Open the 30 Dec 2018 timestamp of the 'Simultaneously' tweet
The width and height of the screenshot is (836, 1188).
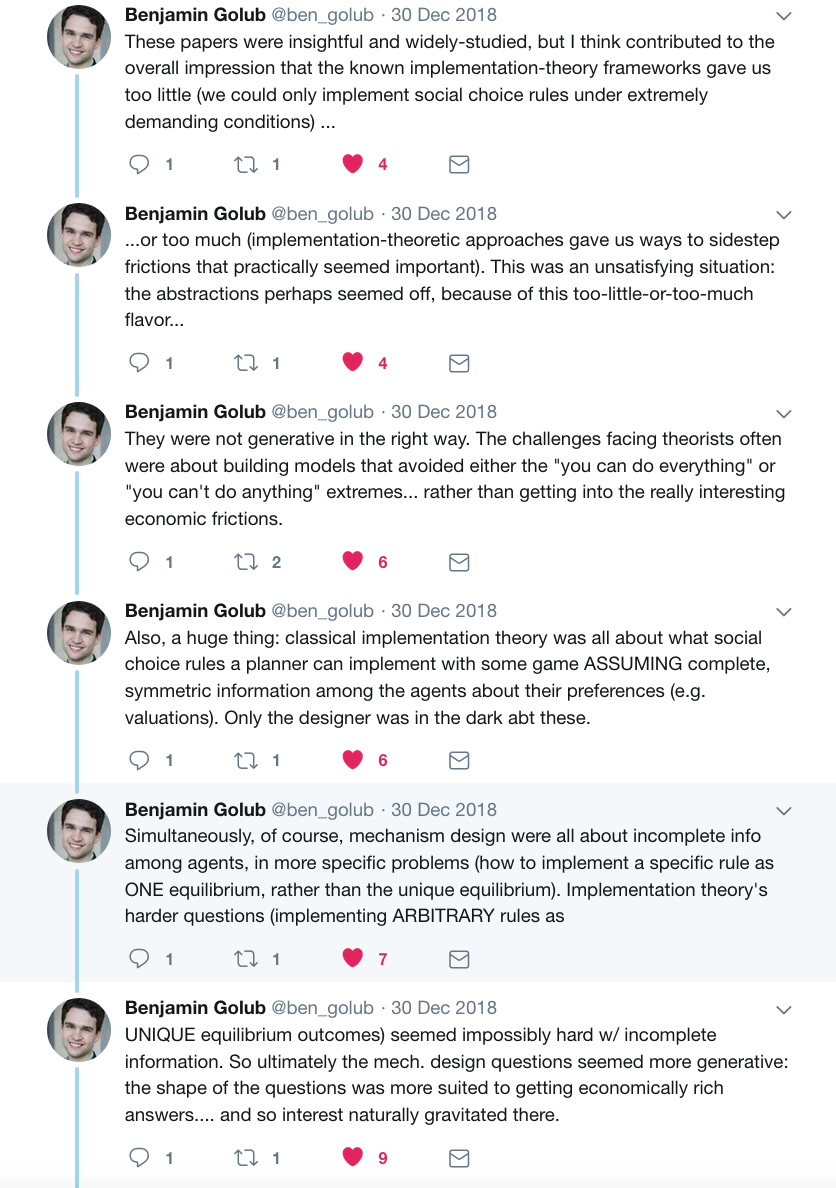(x=443, y=809)
